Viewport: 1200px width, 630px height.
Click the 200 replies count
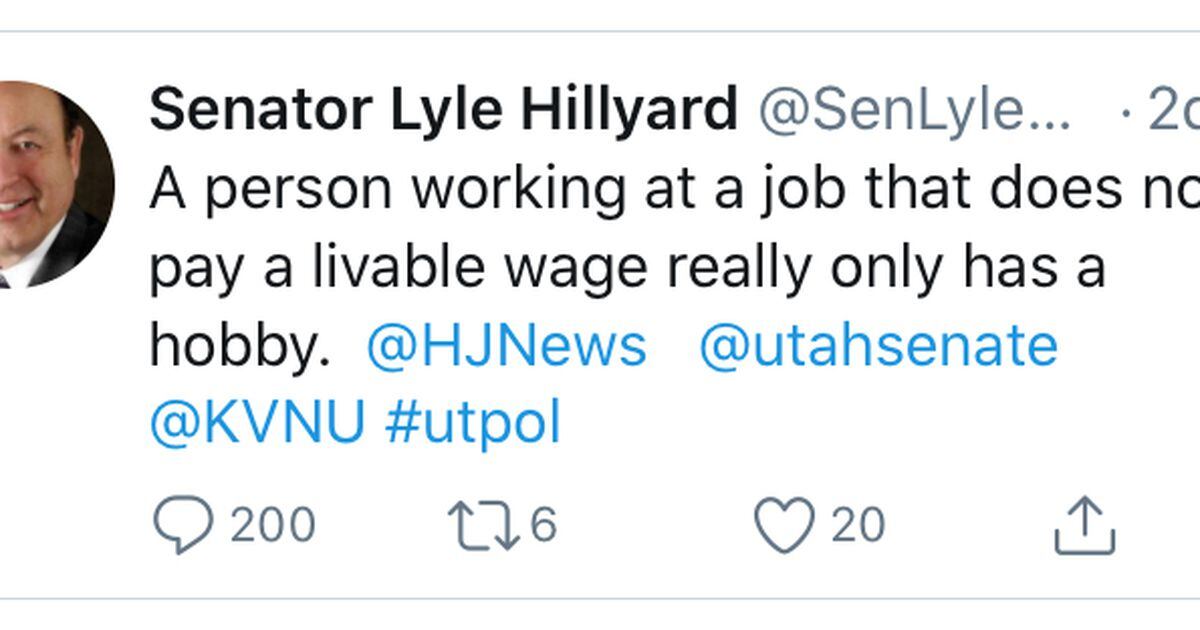pos(272,525)
